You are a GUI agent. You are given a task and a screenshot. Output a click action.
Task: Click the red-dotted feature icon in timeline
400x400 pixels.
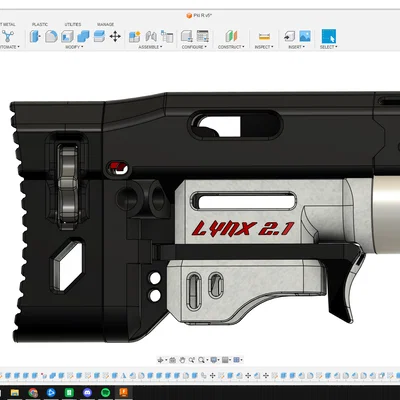(44, 376)
